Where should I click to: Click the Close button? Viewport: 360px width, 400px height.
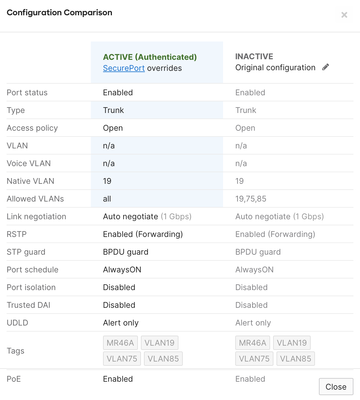pyautogui.click(x=336, y=387)
